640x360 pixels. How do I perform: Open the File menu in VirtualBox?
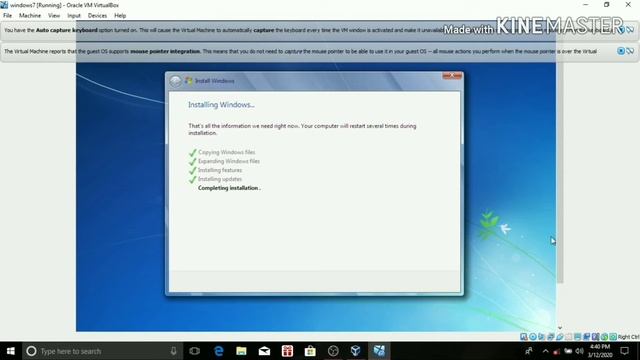coord(7,16)
